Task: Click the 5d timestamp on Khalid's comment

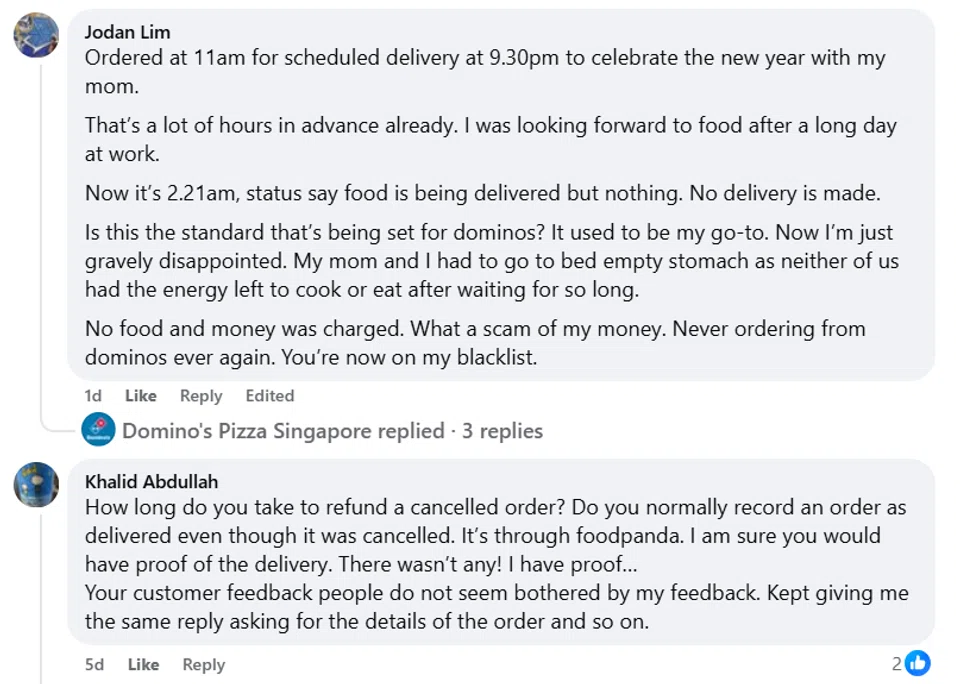Action: pyautogui.click(x=93, y=665)
